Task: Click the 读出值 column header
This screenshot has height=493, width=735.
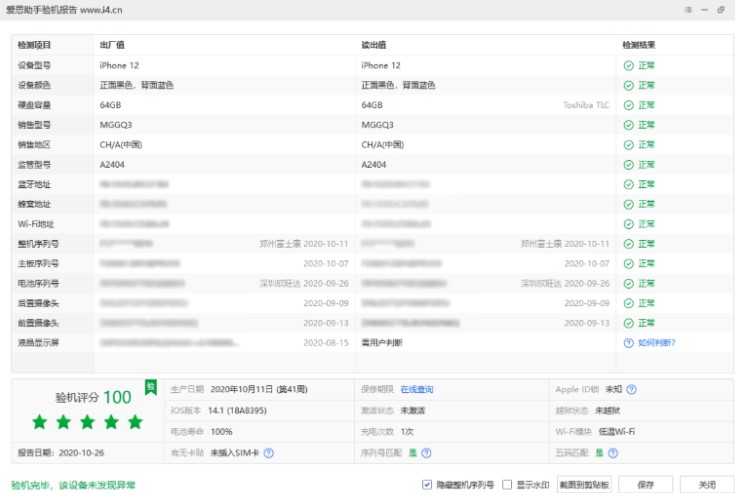Action: (374, 45)
